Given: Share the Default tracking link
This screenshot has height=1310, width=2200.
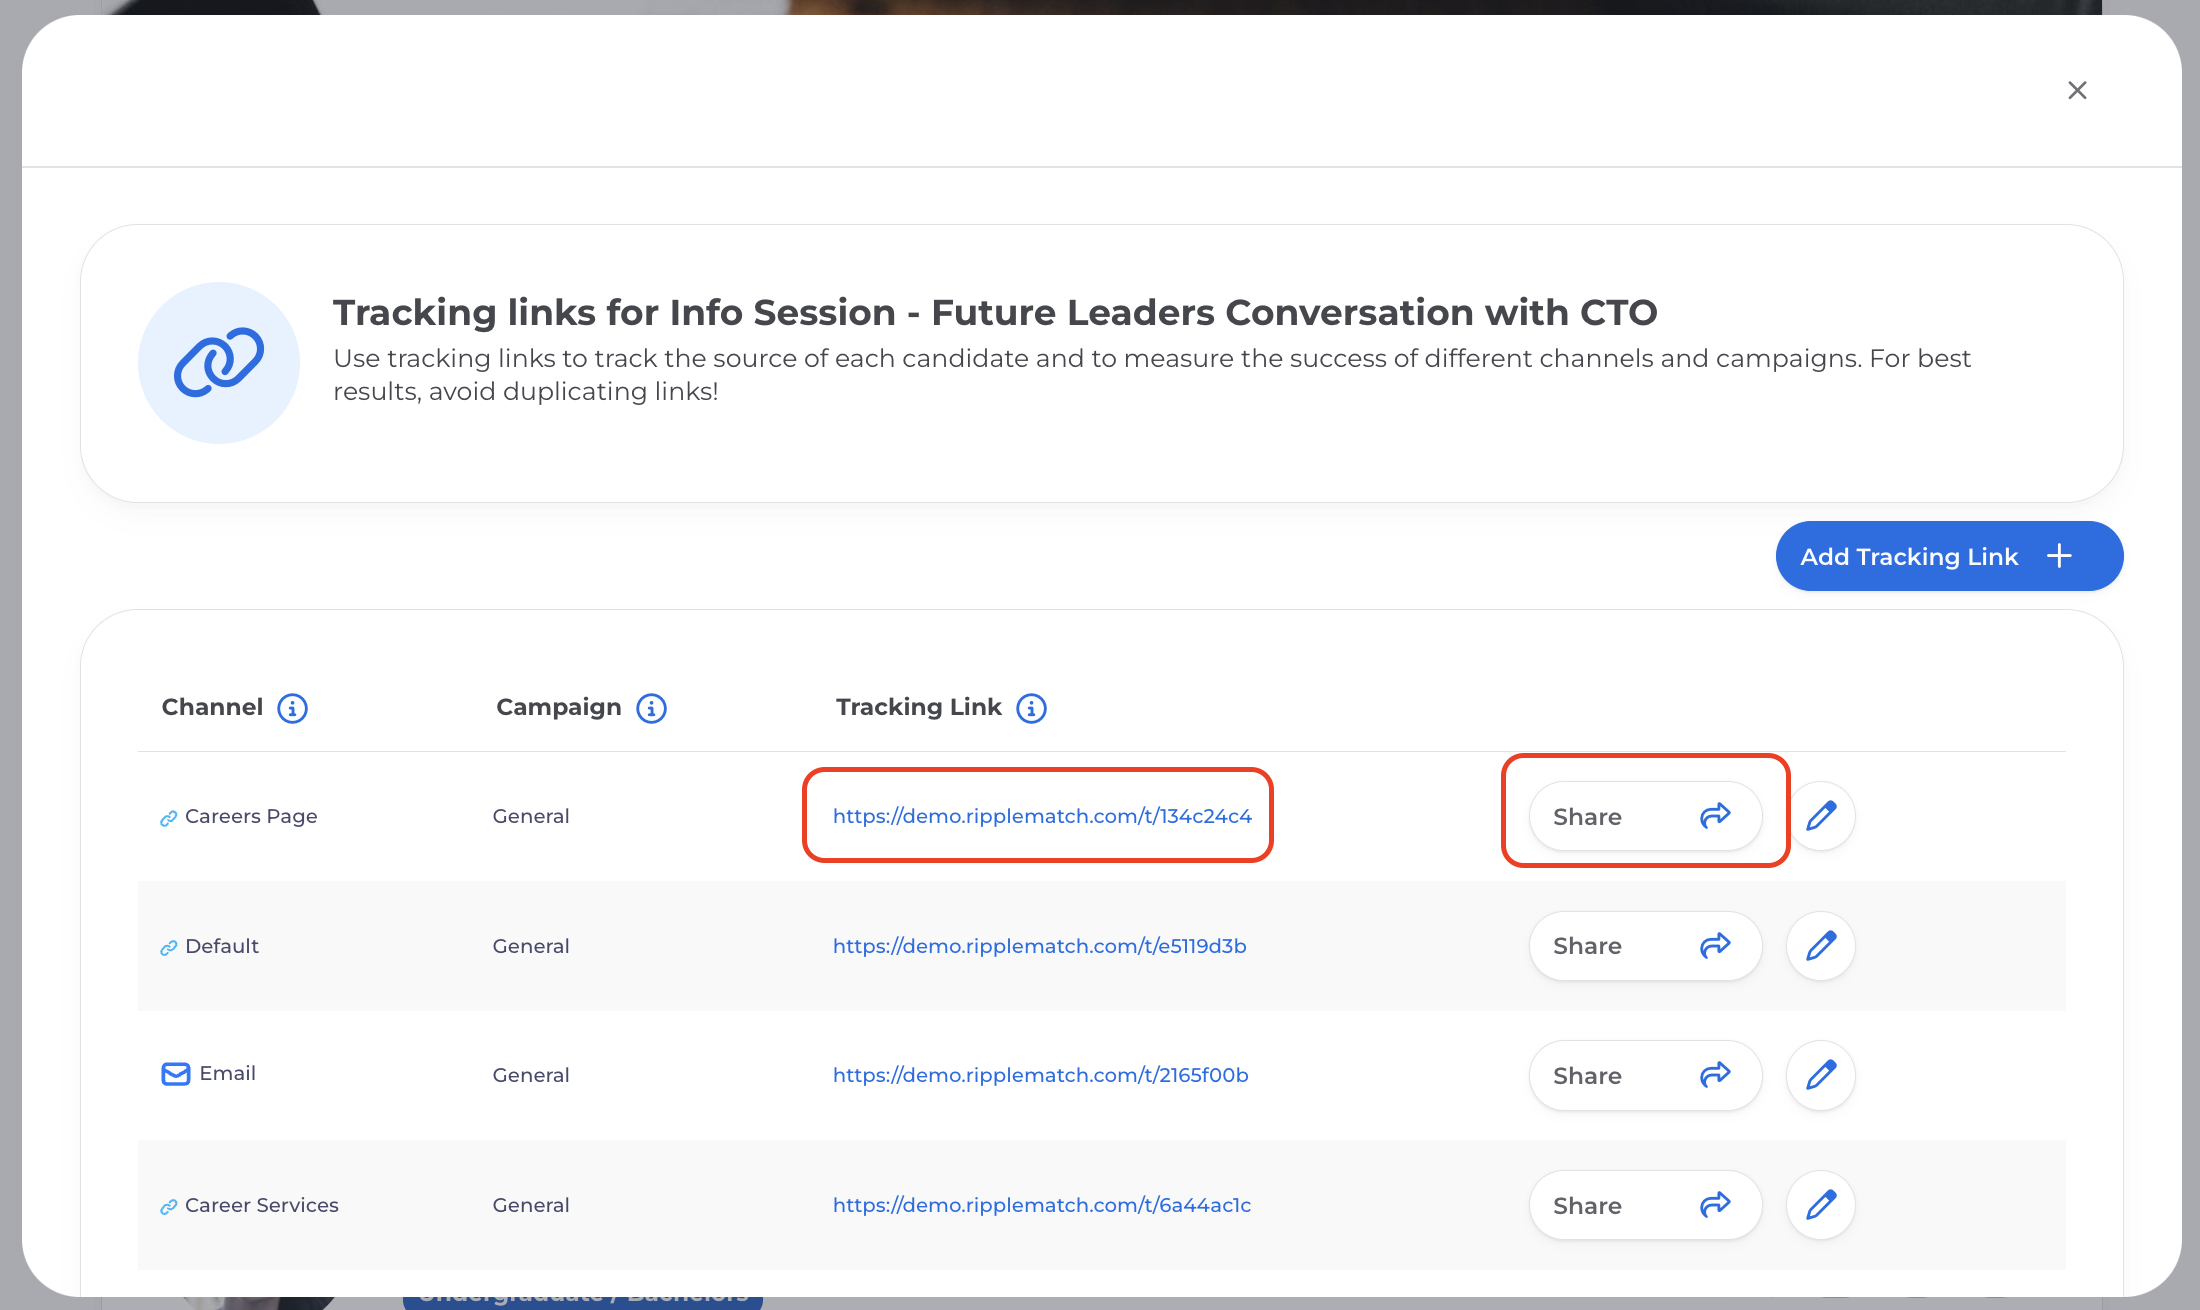Looking at the screenshot, I should click(x=1644, y=946).
